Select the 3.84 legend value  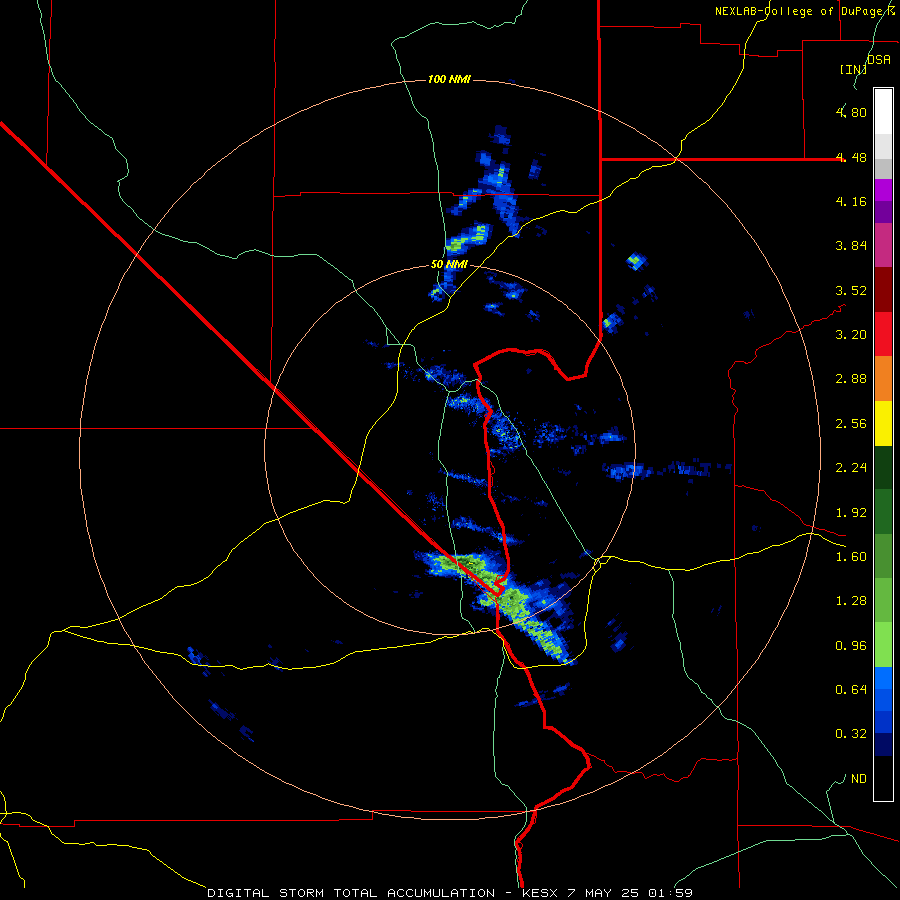[851, 245]
